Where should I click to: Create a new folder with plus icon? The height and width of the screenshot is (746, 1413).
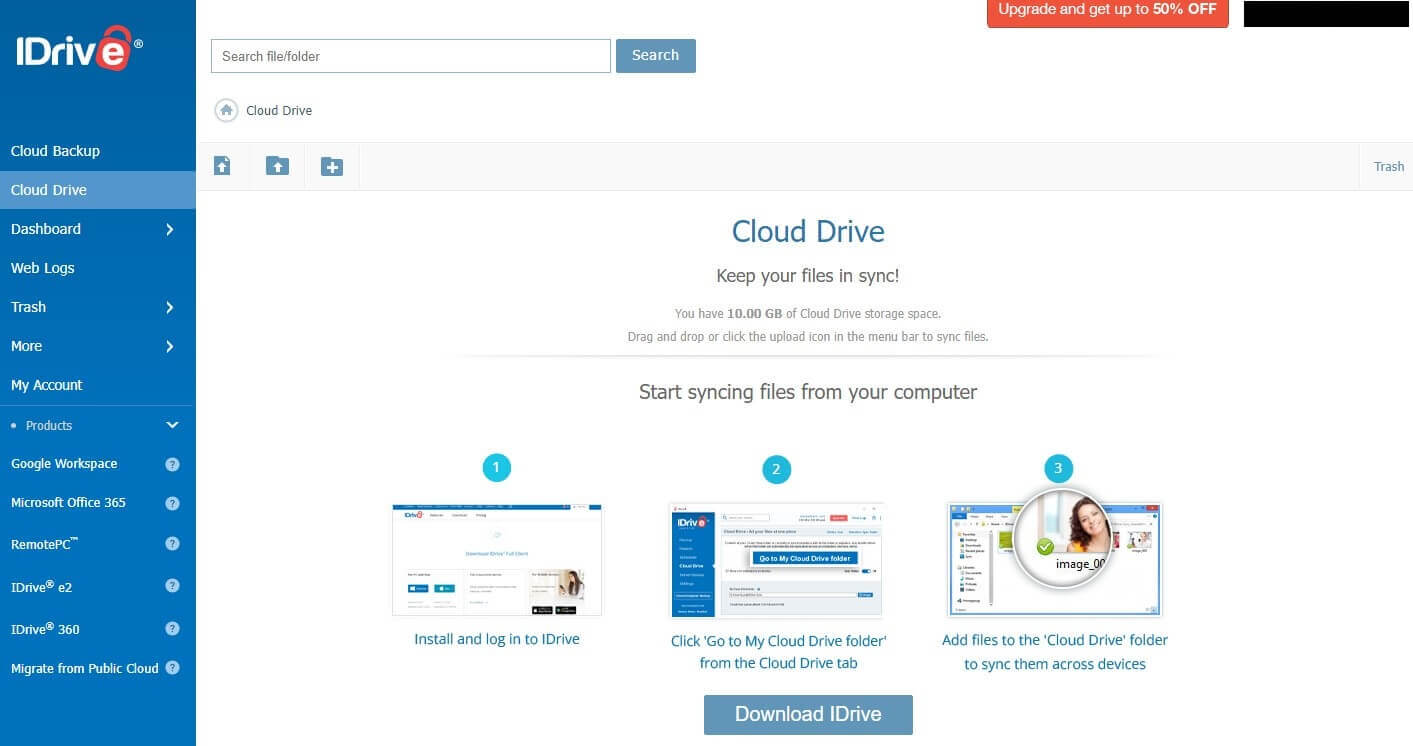332,166
